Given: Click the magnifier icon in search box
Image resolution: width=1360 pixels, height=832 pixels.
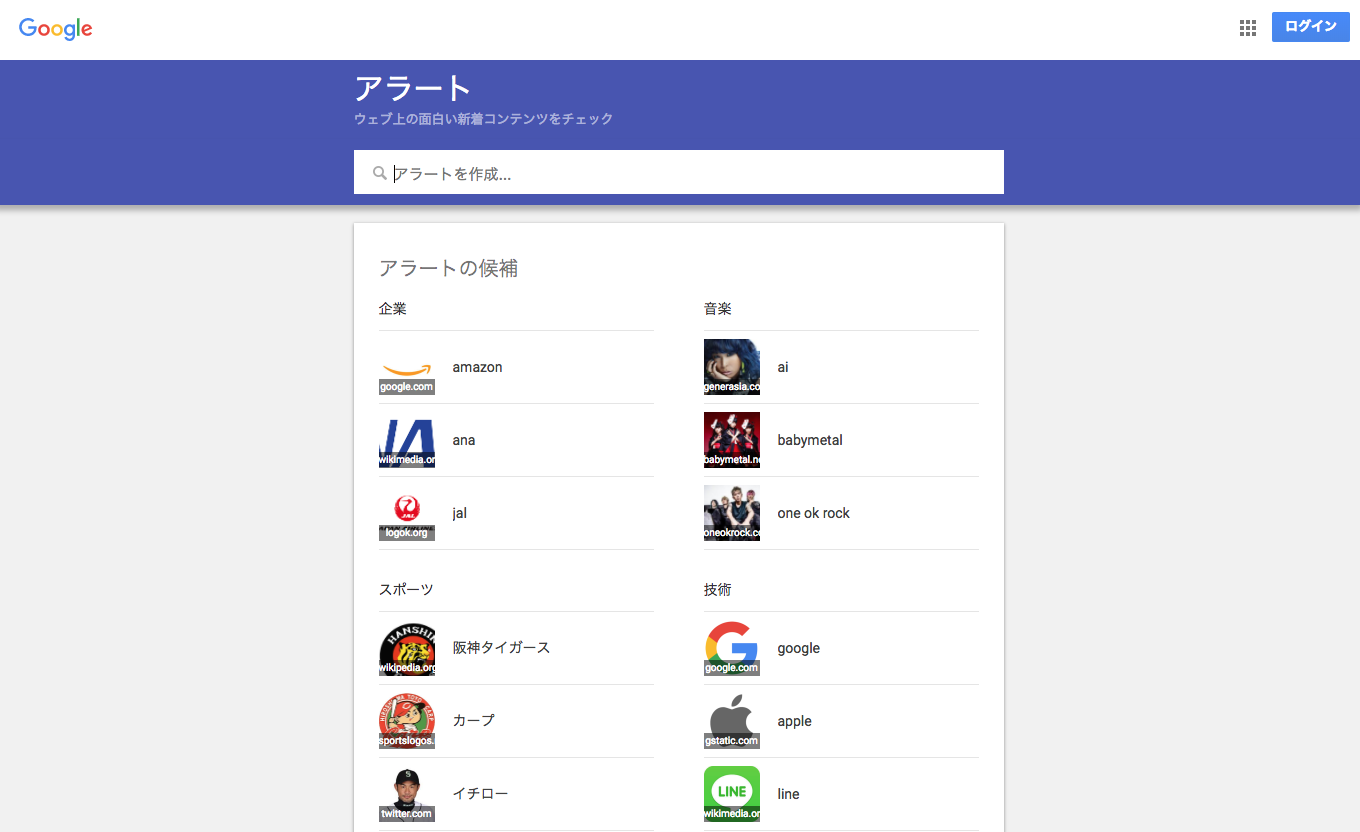Looking at the screenshot, I should point(380,173).
